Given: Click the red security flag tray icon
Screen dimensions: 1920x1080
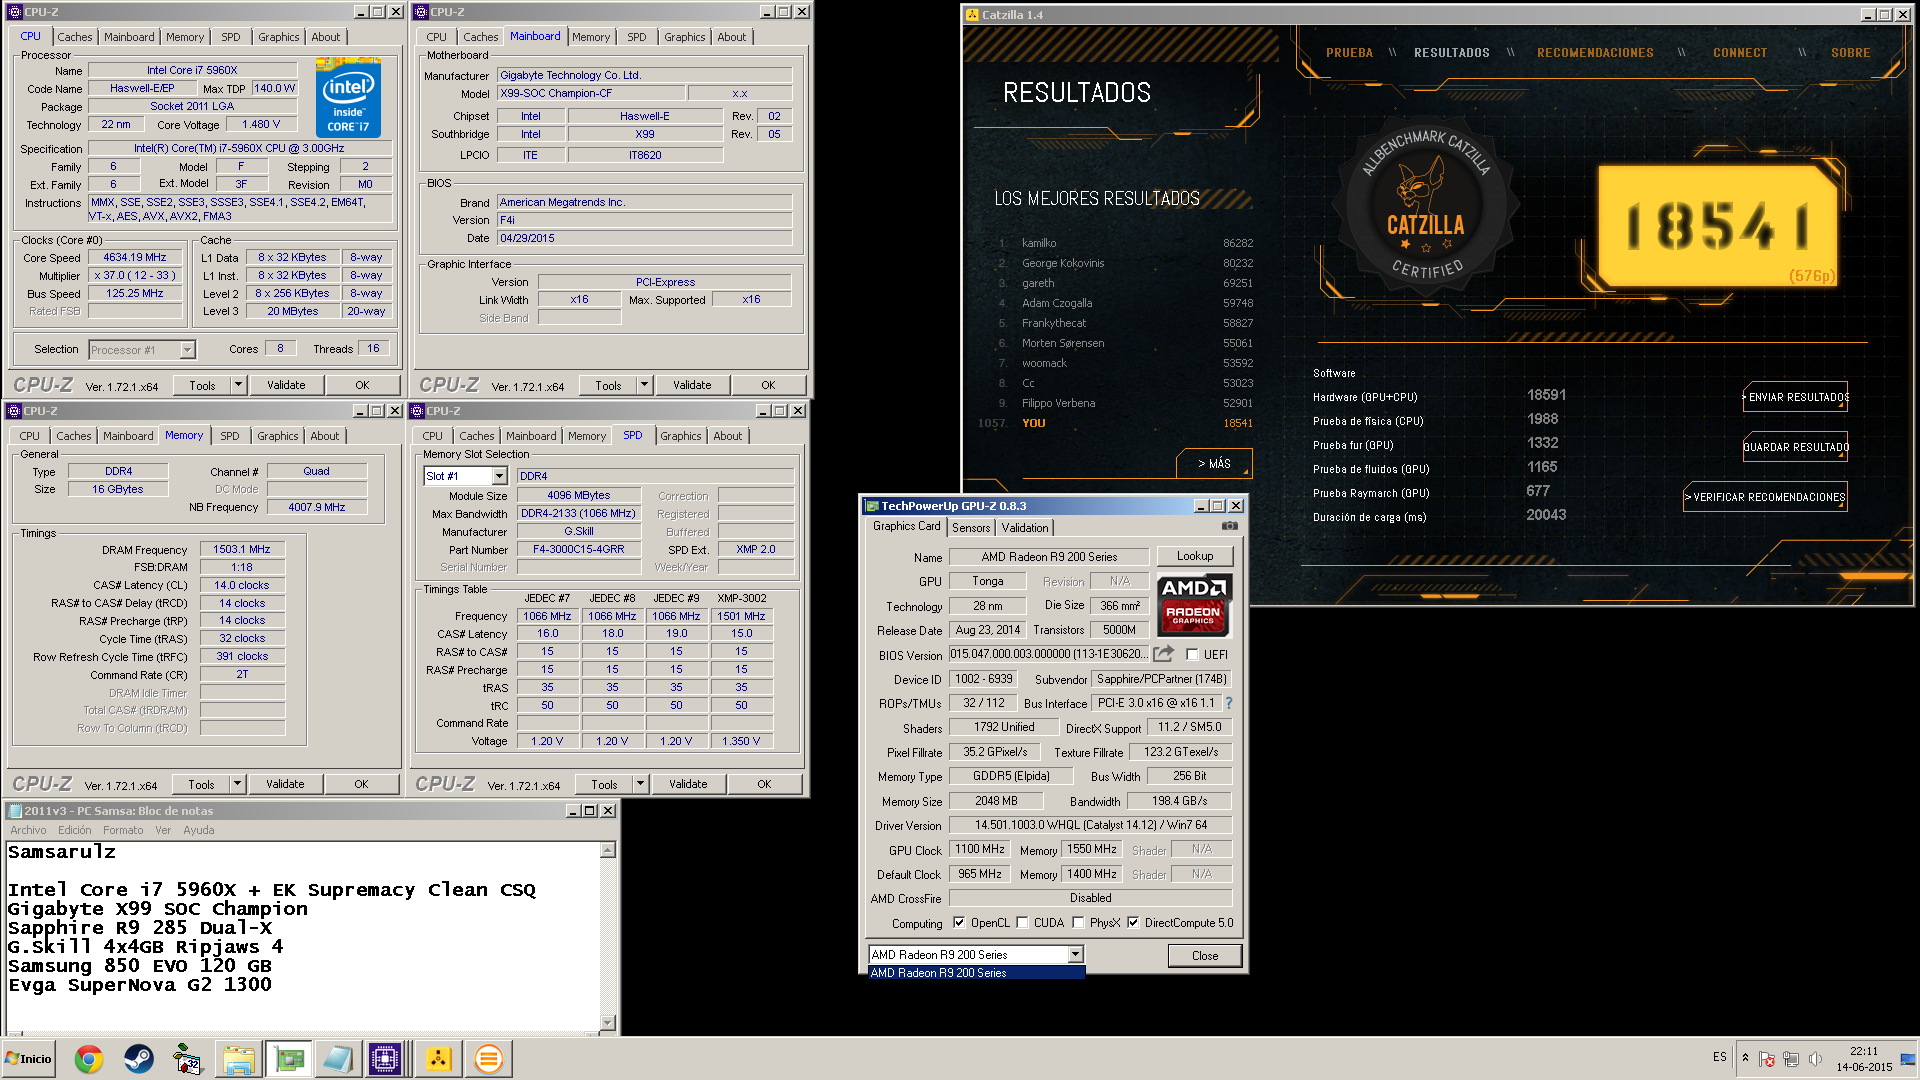Looking at the screenshot, I should pyautogui.click(x=1767, y=1059).
